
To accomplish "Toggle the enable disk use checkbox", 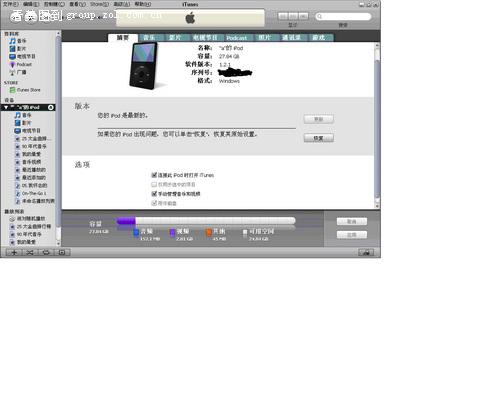I will [154, 203].
